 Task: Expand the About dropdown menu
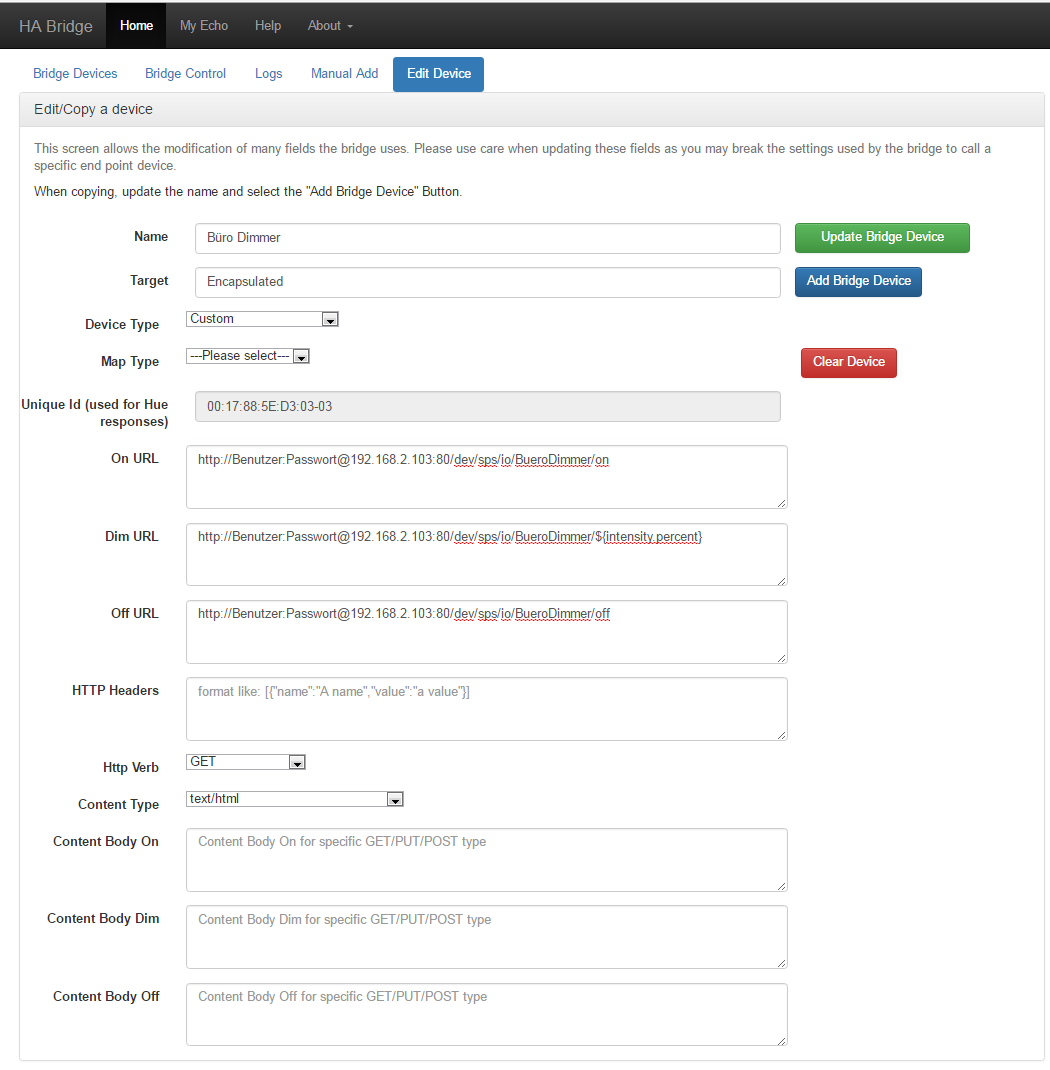(x=330, y=25)
